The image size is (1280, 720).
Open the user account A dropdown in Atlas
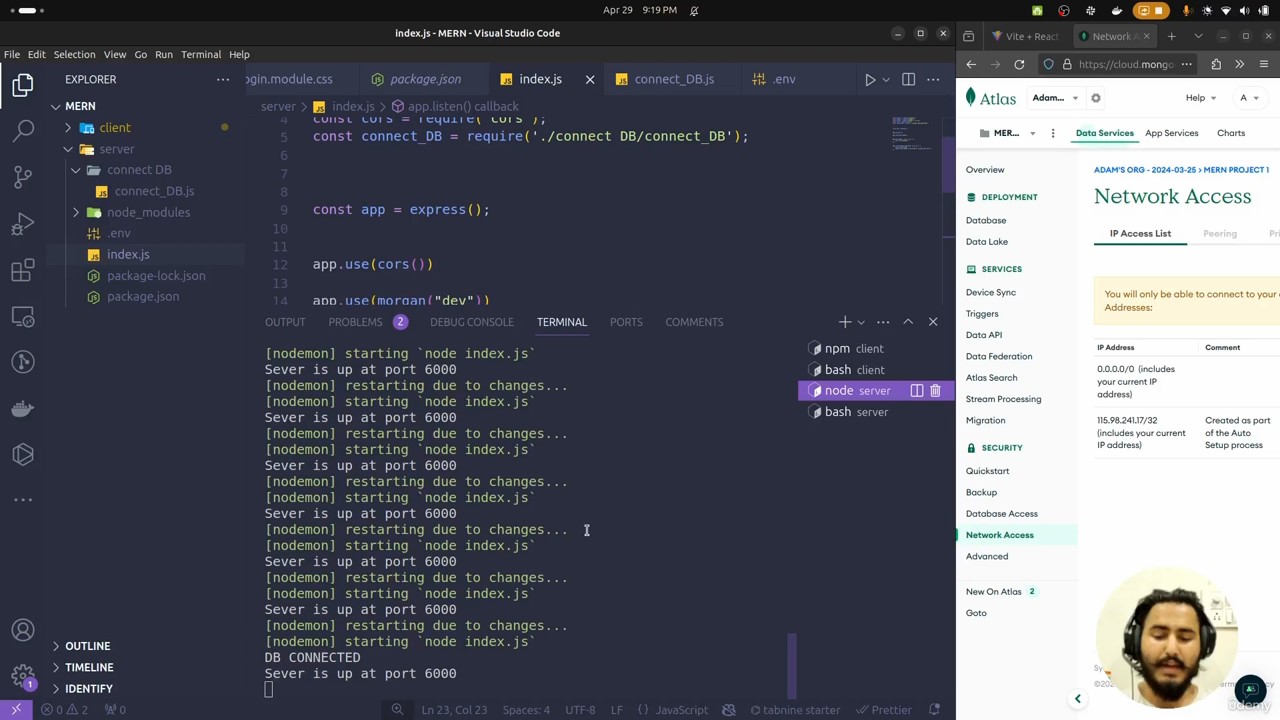pyautogui.click(x=1249, y=98)
